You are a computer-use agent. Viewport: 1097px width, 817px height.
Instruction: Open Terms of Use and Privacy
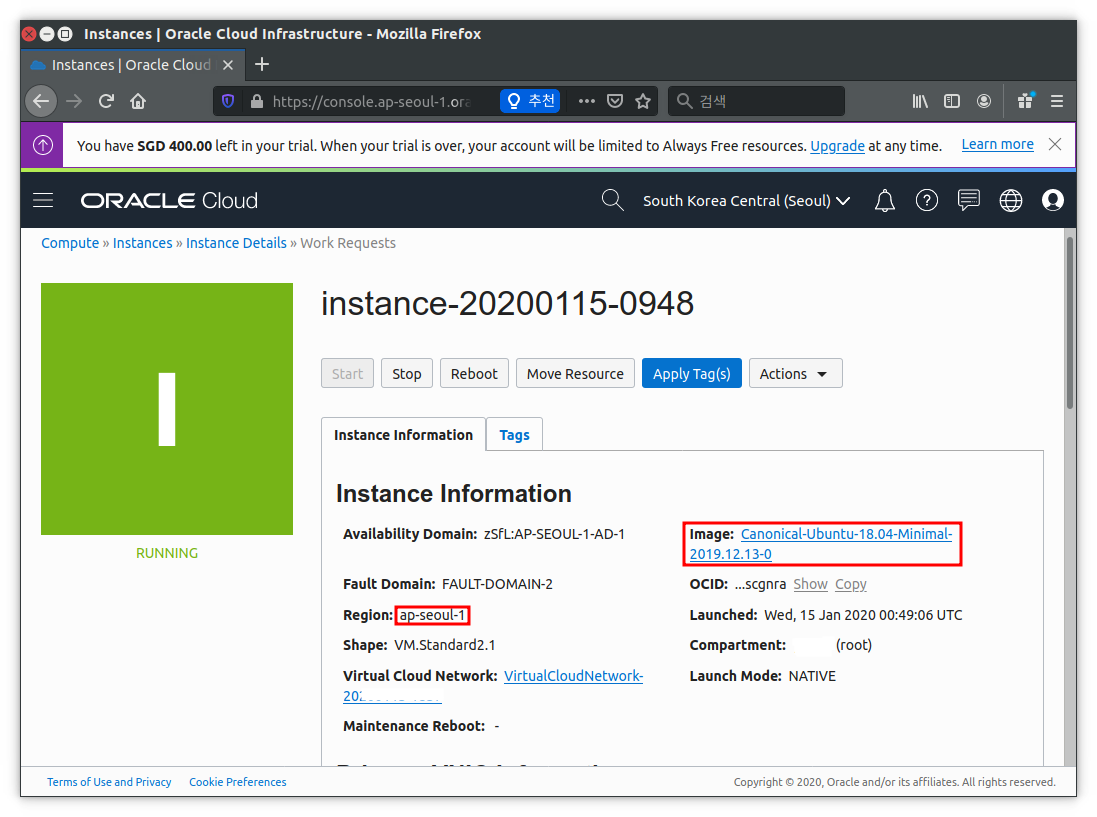coord(109,782)
